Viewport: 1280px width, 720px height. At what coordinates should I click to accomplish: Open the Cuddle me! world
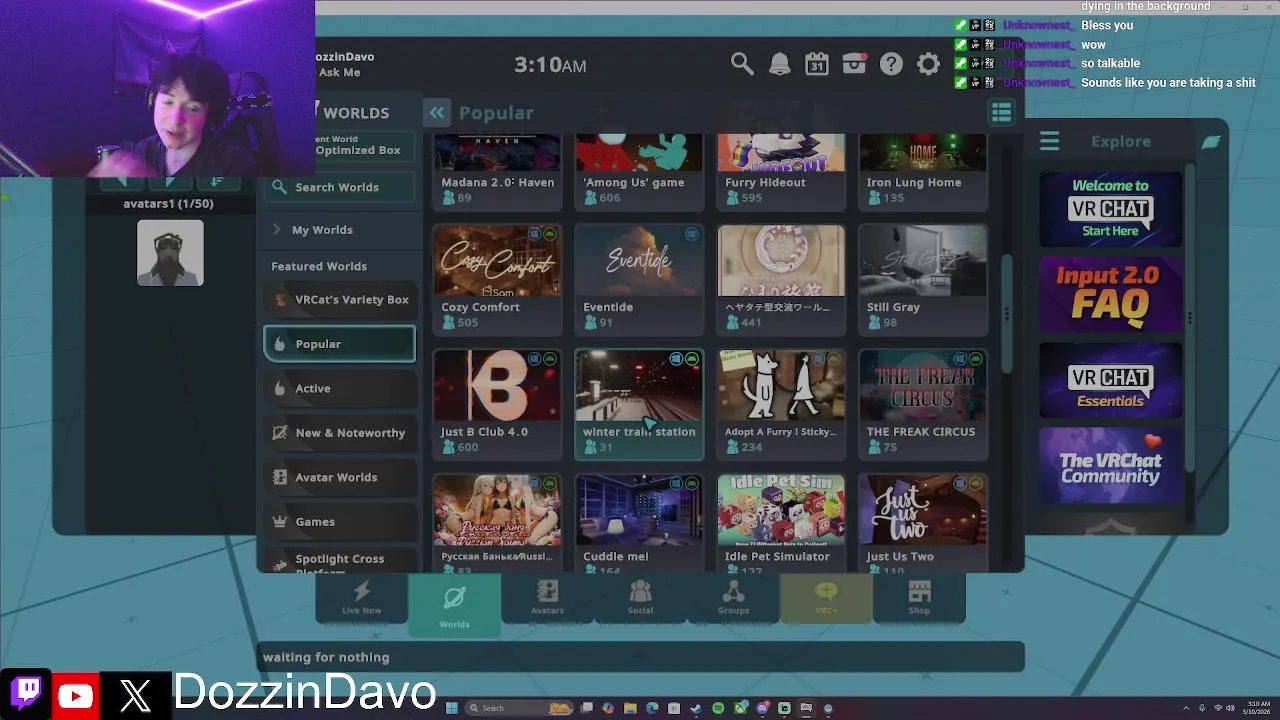tap(639, 523)
